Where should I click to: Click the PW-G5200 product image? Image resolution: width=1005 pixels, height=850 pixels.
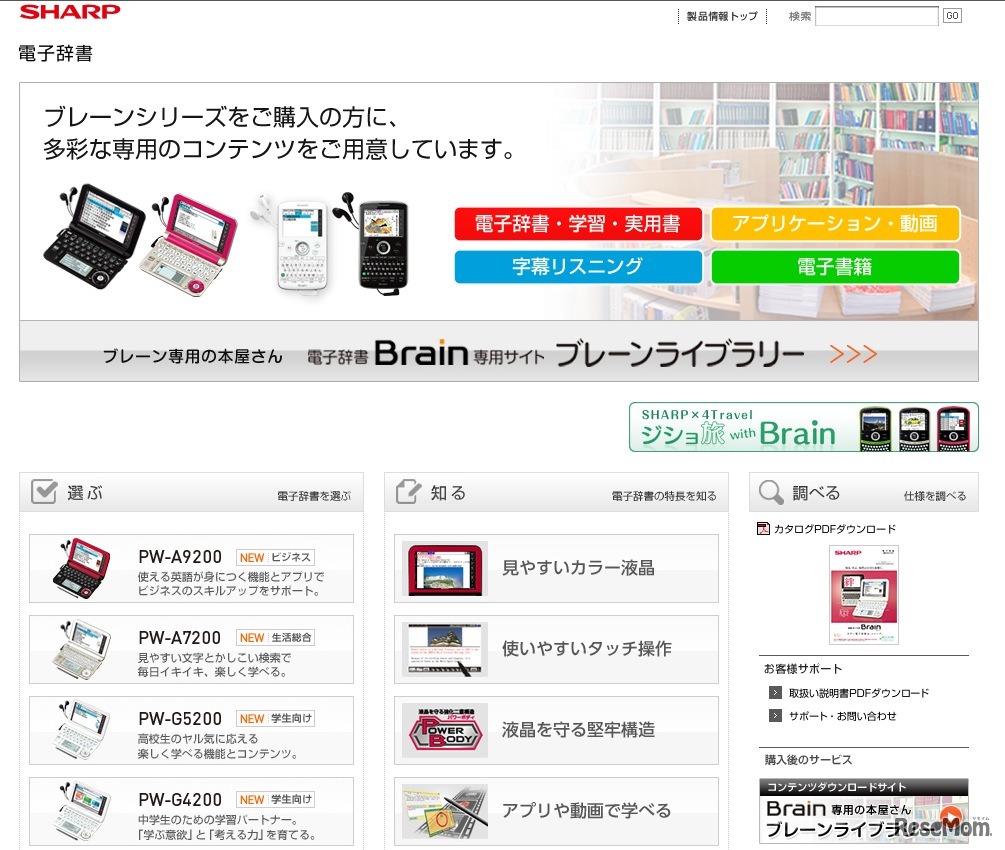pos(81,730)
